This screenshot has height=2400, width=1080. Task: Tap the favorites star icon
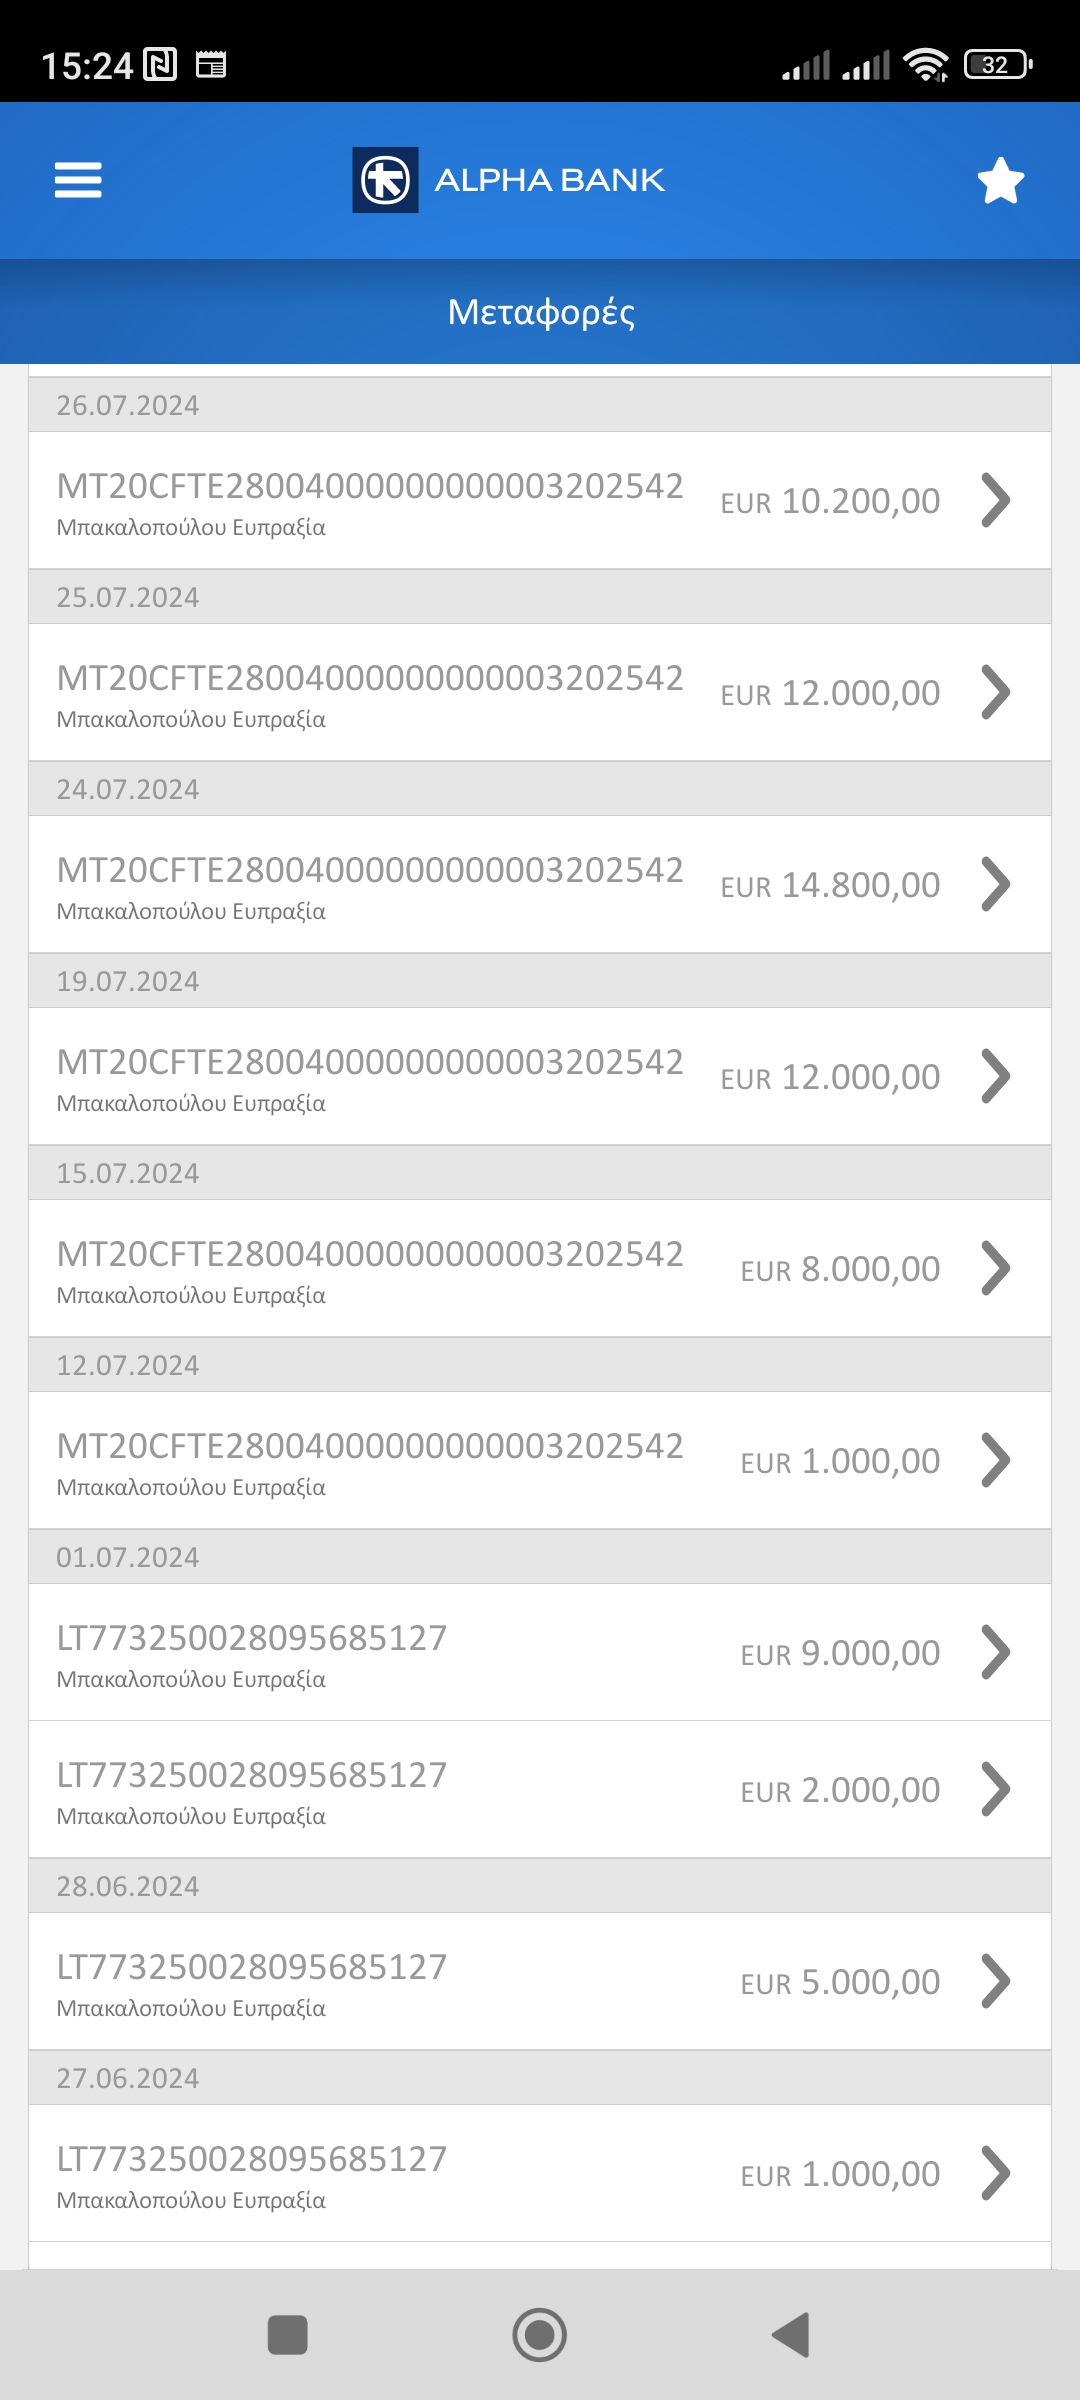click(1000, 181)
